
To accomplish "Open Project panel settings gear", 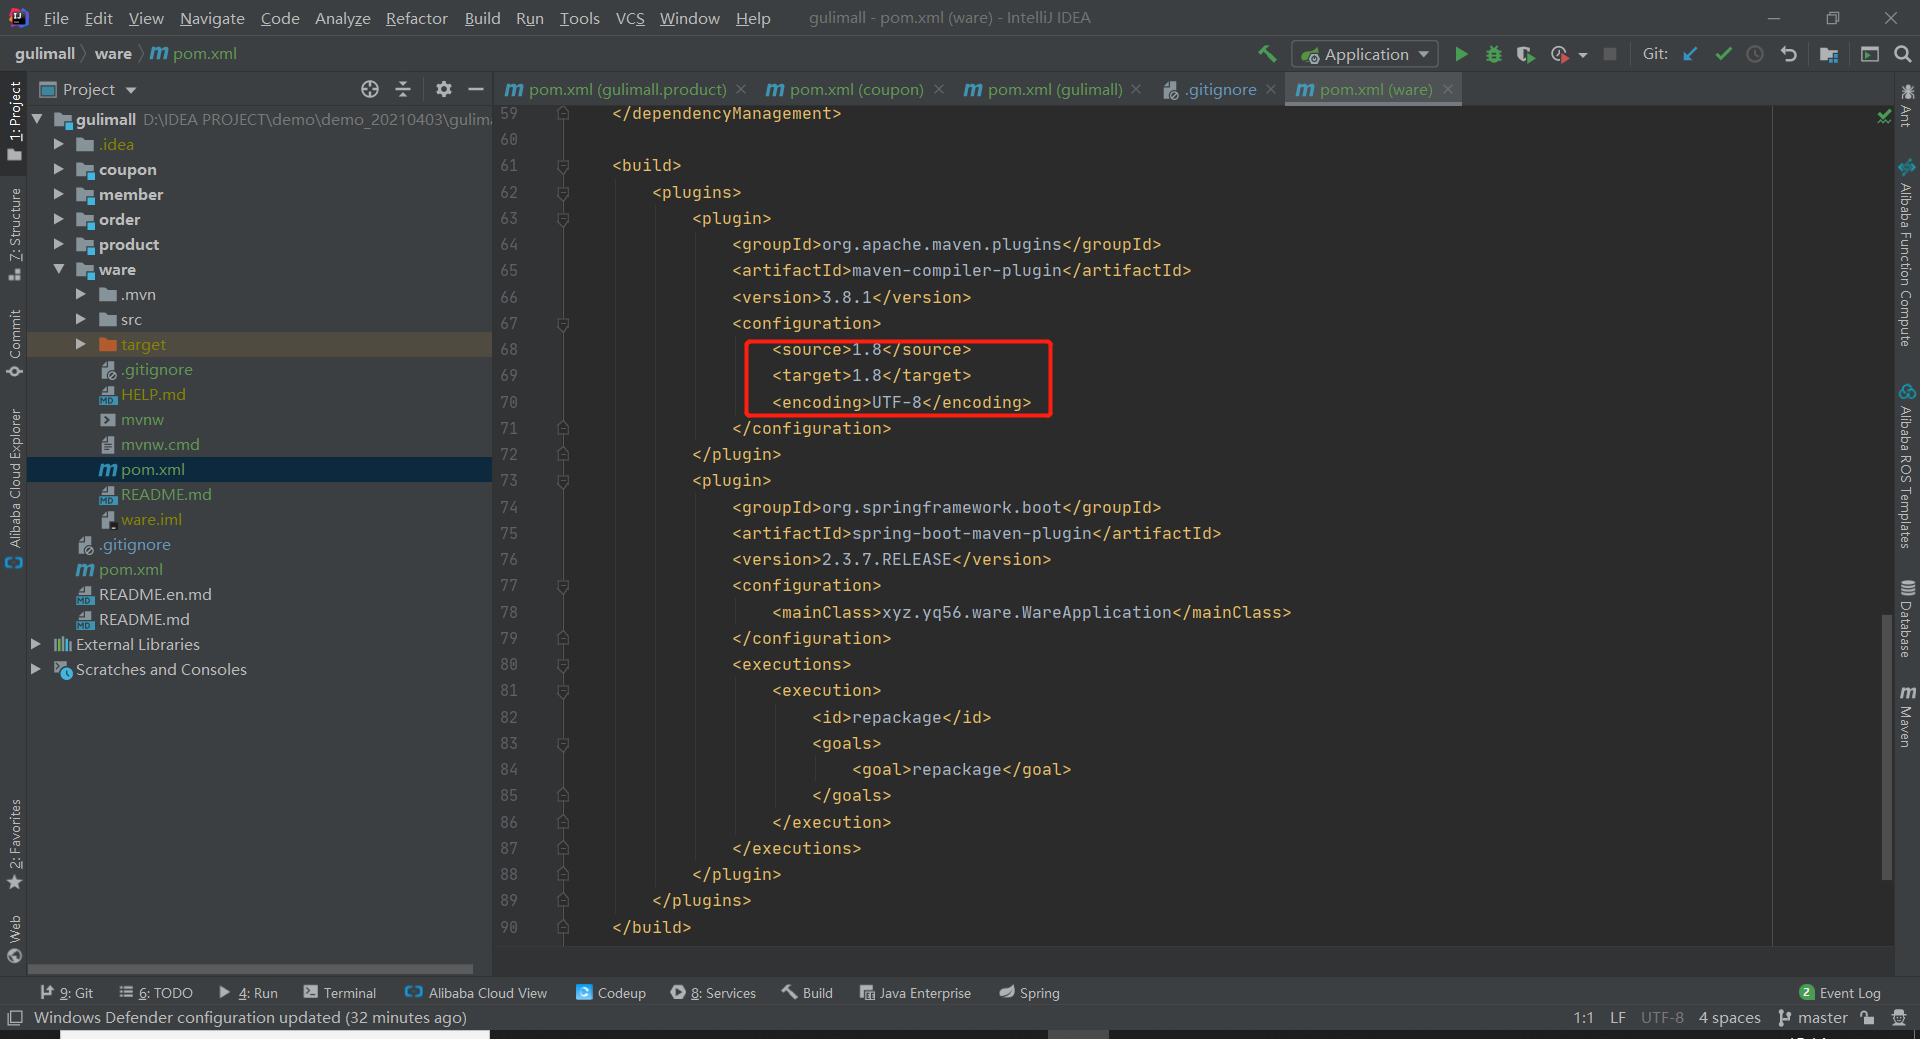I will (x=444, y=89).
